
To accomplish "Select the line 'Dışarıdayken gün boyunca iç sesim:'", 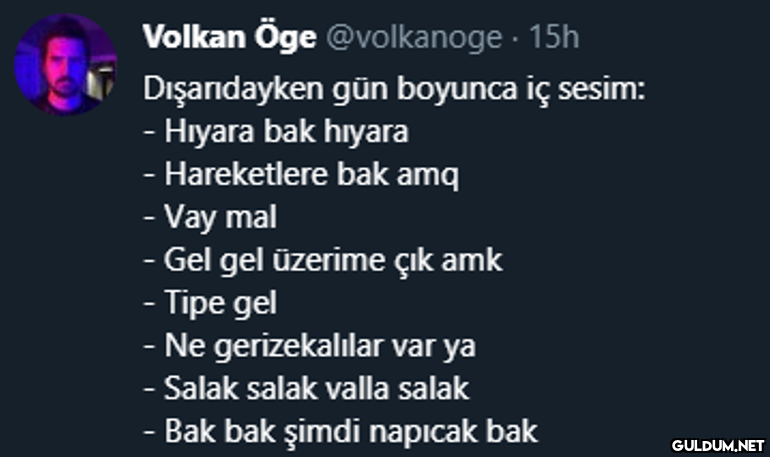I will [x=394, y=90].
